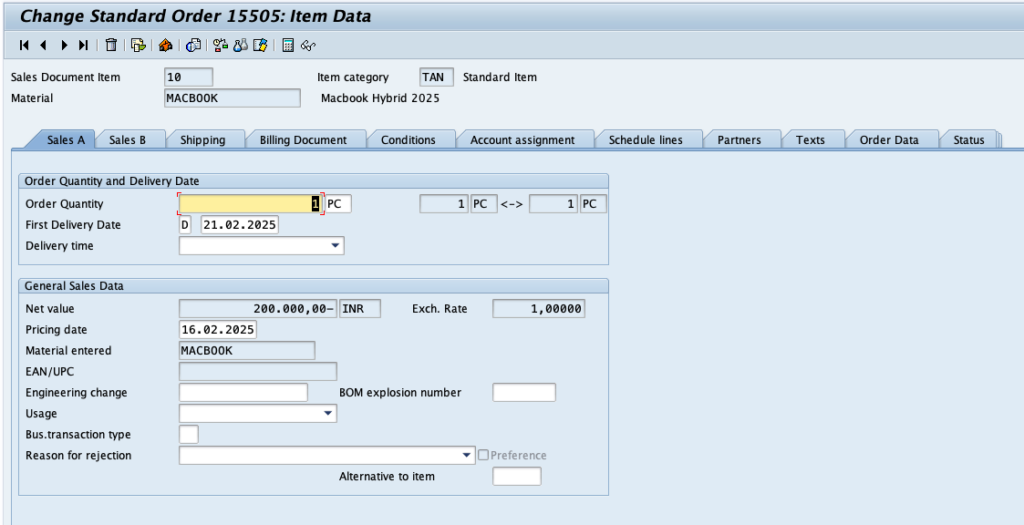Go to the first item using the toolbar
This screenshot has height=525, width=1024.
(x=24, y=45)
